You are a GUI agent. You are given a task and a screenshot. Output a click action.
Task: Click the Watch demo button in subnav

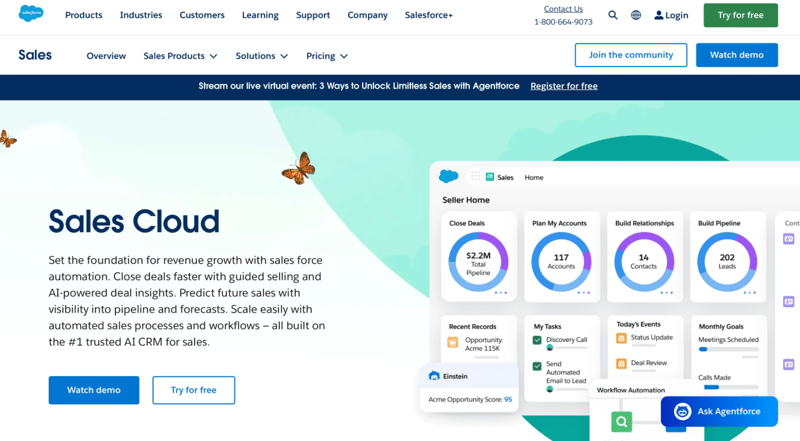pyautogui.click(x=737, y=55)
